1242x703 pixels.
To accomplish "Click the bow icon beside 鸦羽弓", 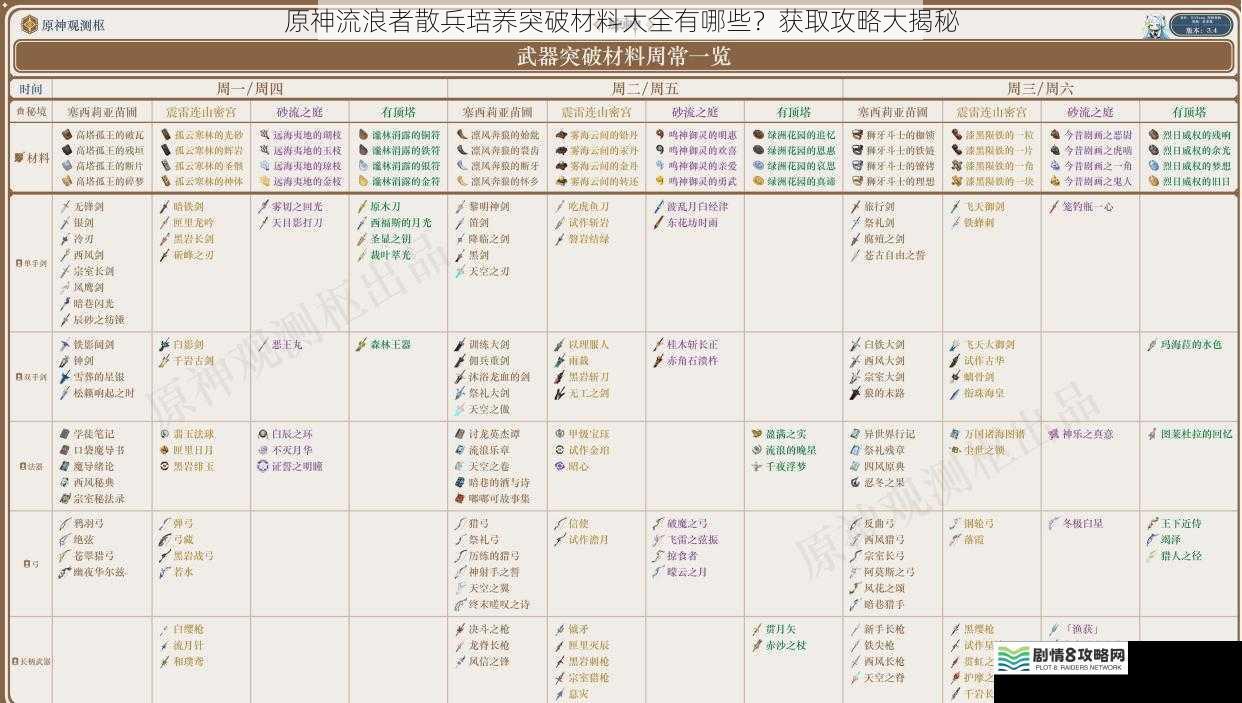I will click(65, 523).
